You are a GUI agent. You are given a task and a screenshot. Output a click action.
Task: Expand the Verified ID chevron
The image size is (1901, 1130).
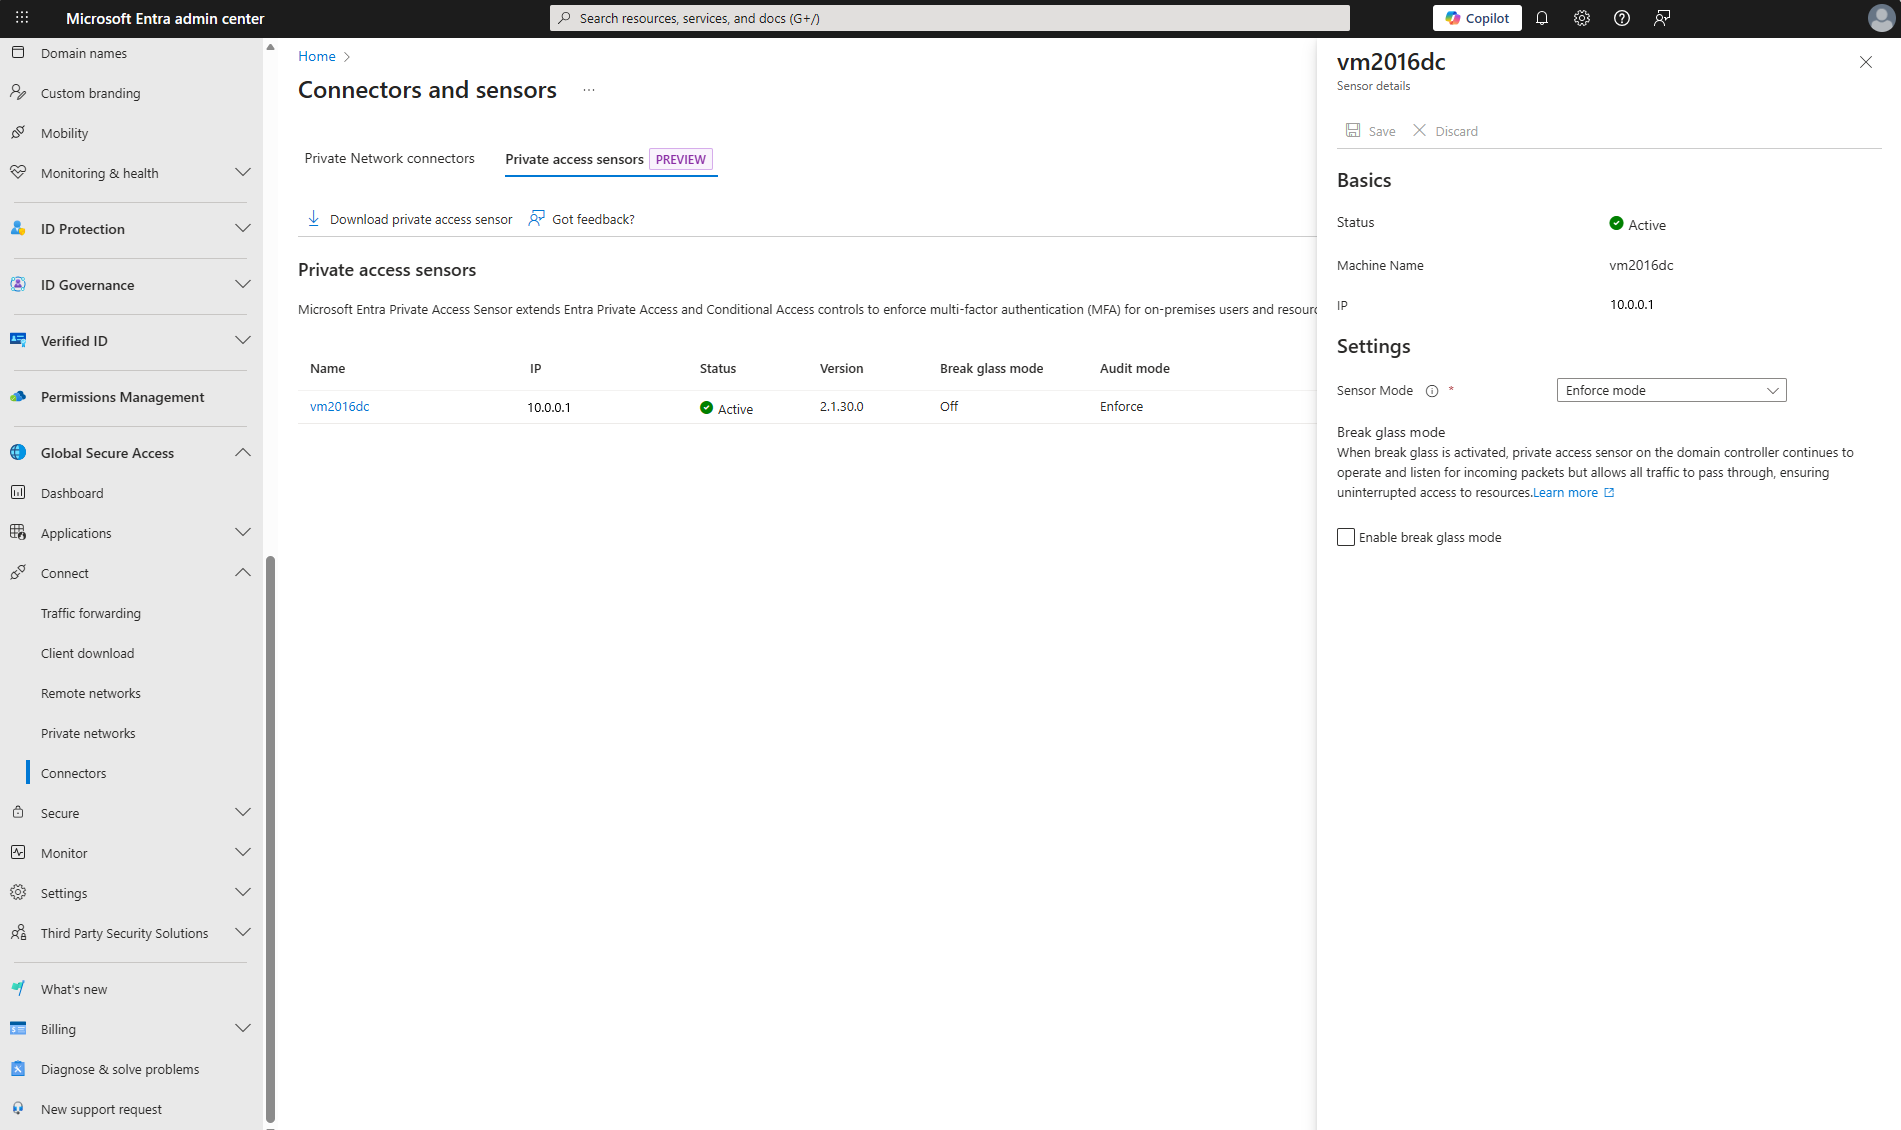pos(242,340)
